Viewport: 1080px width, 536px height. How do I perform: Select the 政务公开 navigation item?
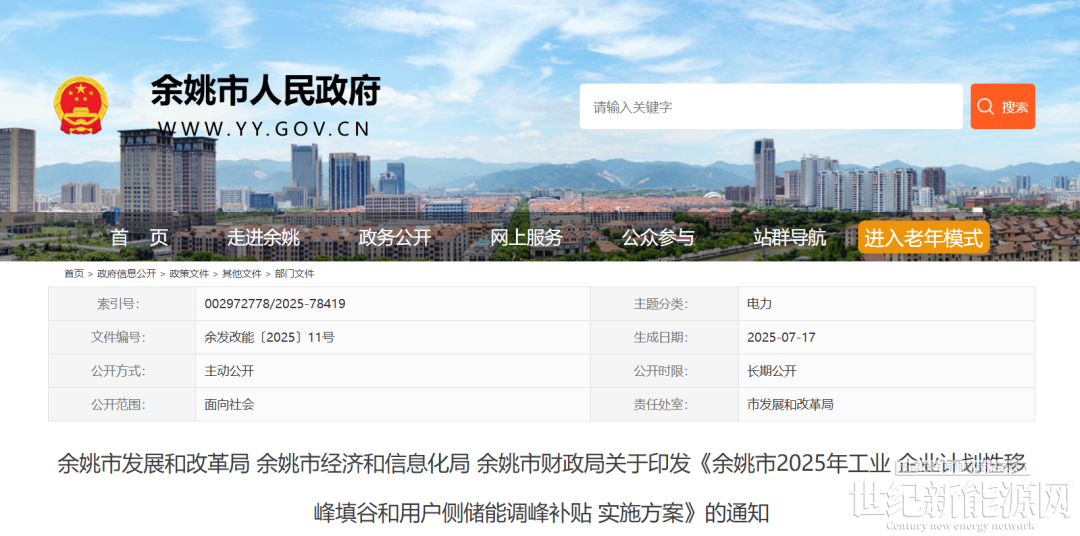pyautogui.click(x=394, y=238)
